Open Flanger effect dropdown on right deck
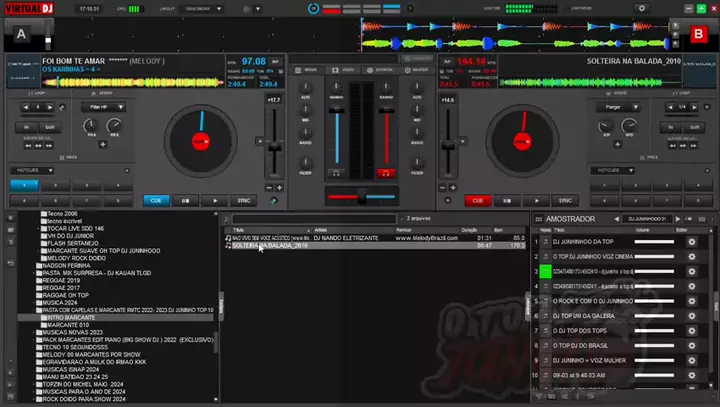This screenshot has width=720, height=407. [x=618, y=107]
